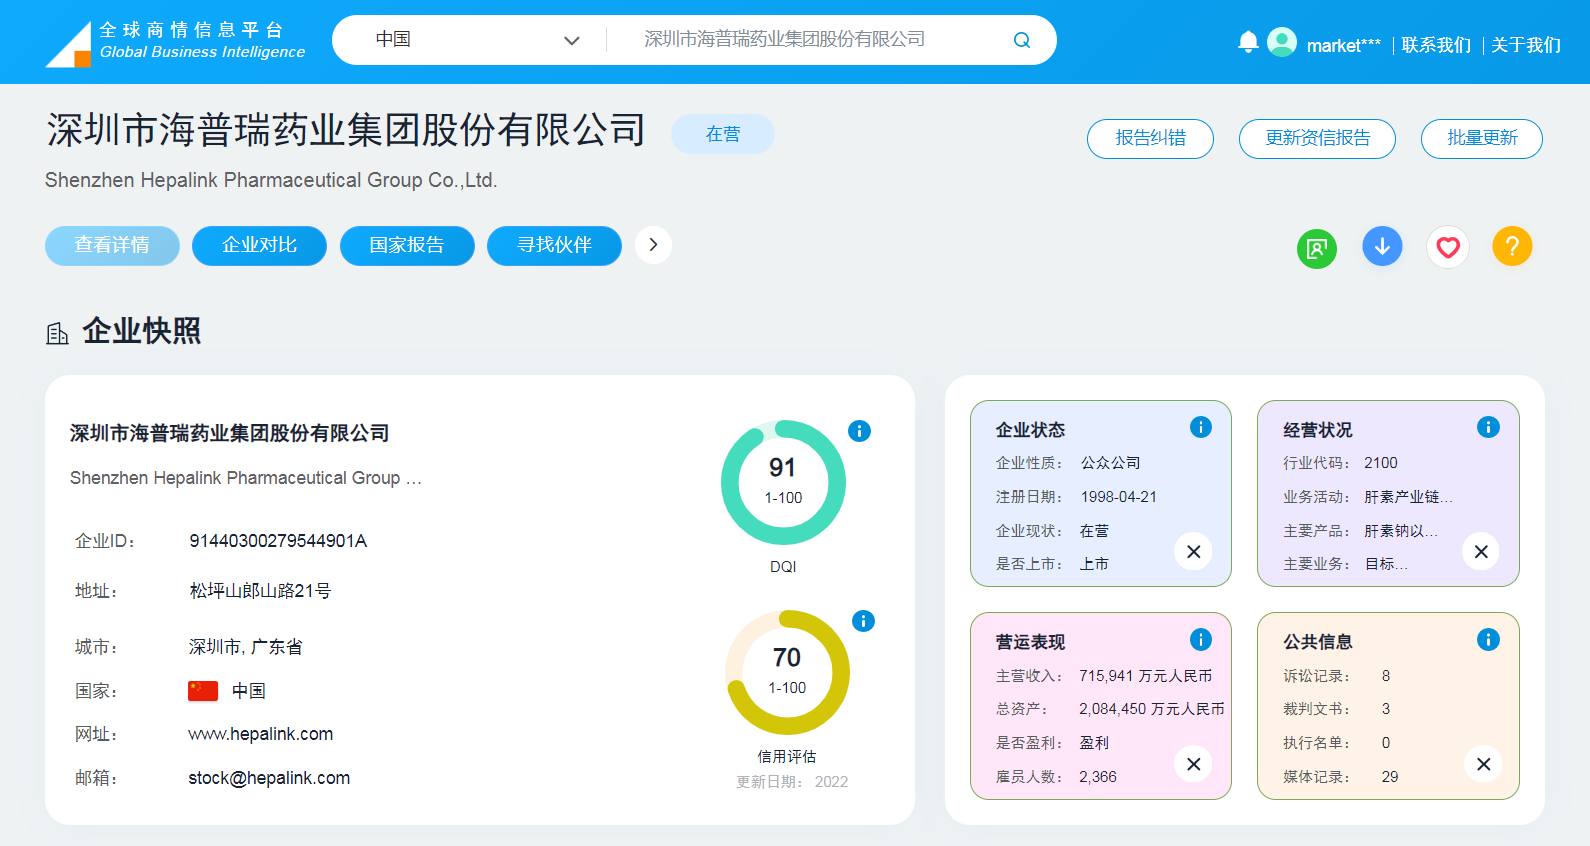The image size is (1590, 846).
Task: Close the 营运表现 card with X
Action: click(x=1193, y=764)
